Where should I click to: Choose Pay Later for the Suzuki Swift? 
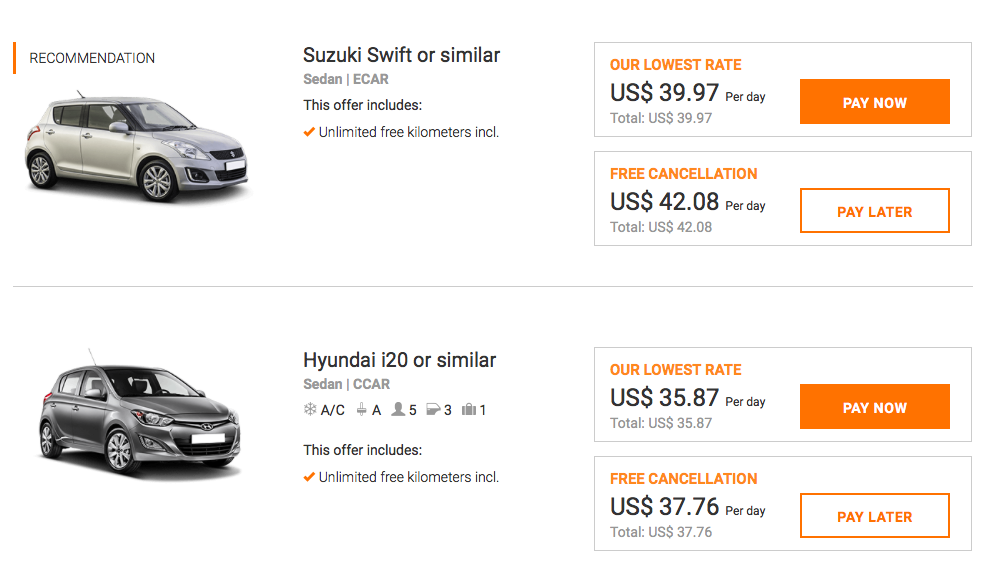tap(874, 211)
